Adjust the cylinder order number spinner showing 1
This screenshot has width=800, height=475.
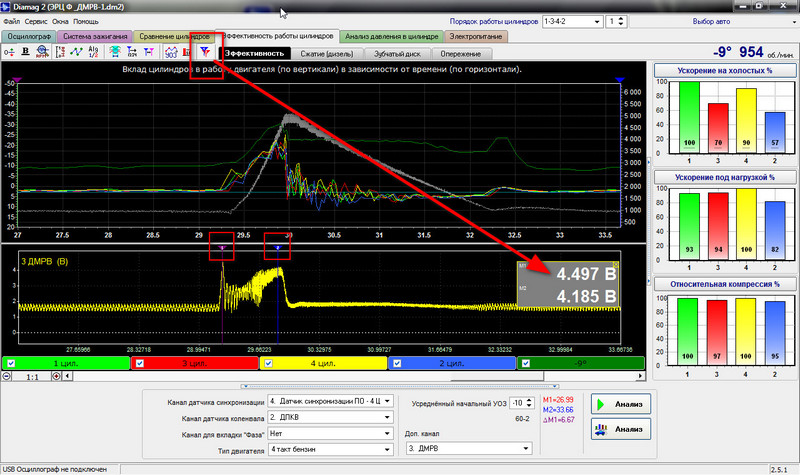coord(620,21)
